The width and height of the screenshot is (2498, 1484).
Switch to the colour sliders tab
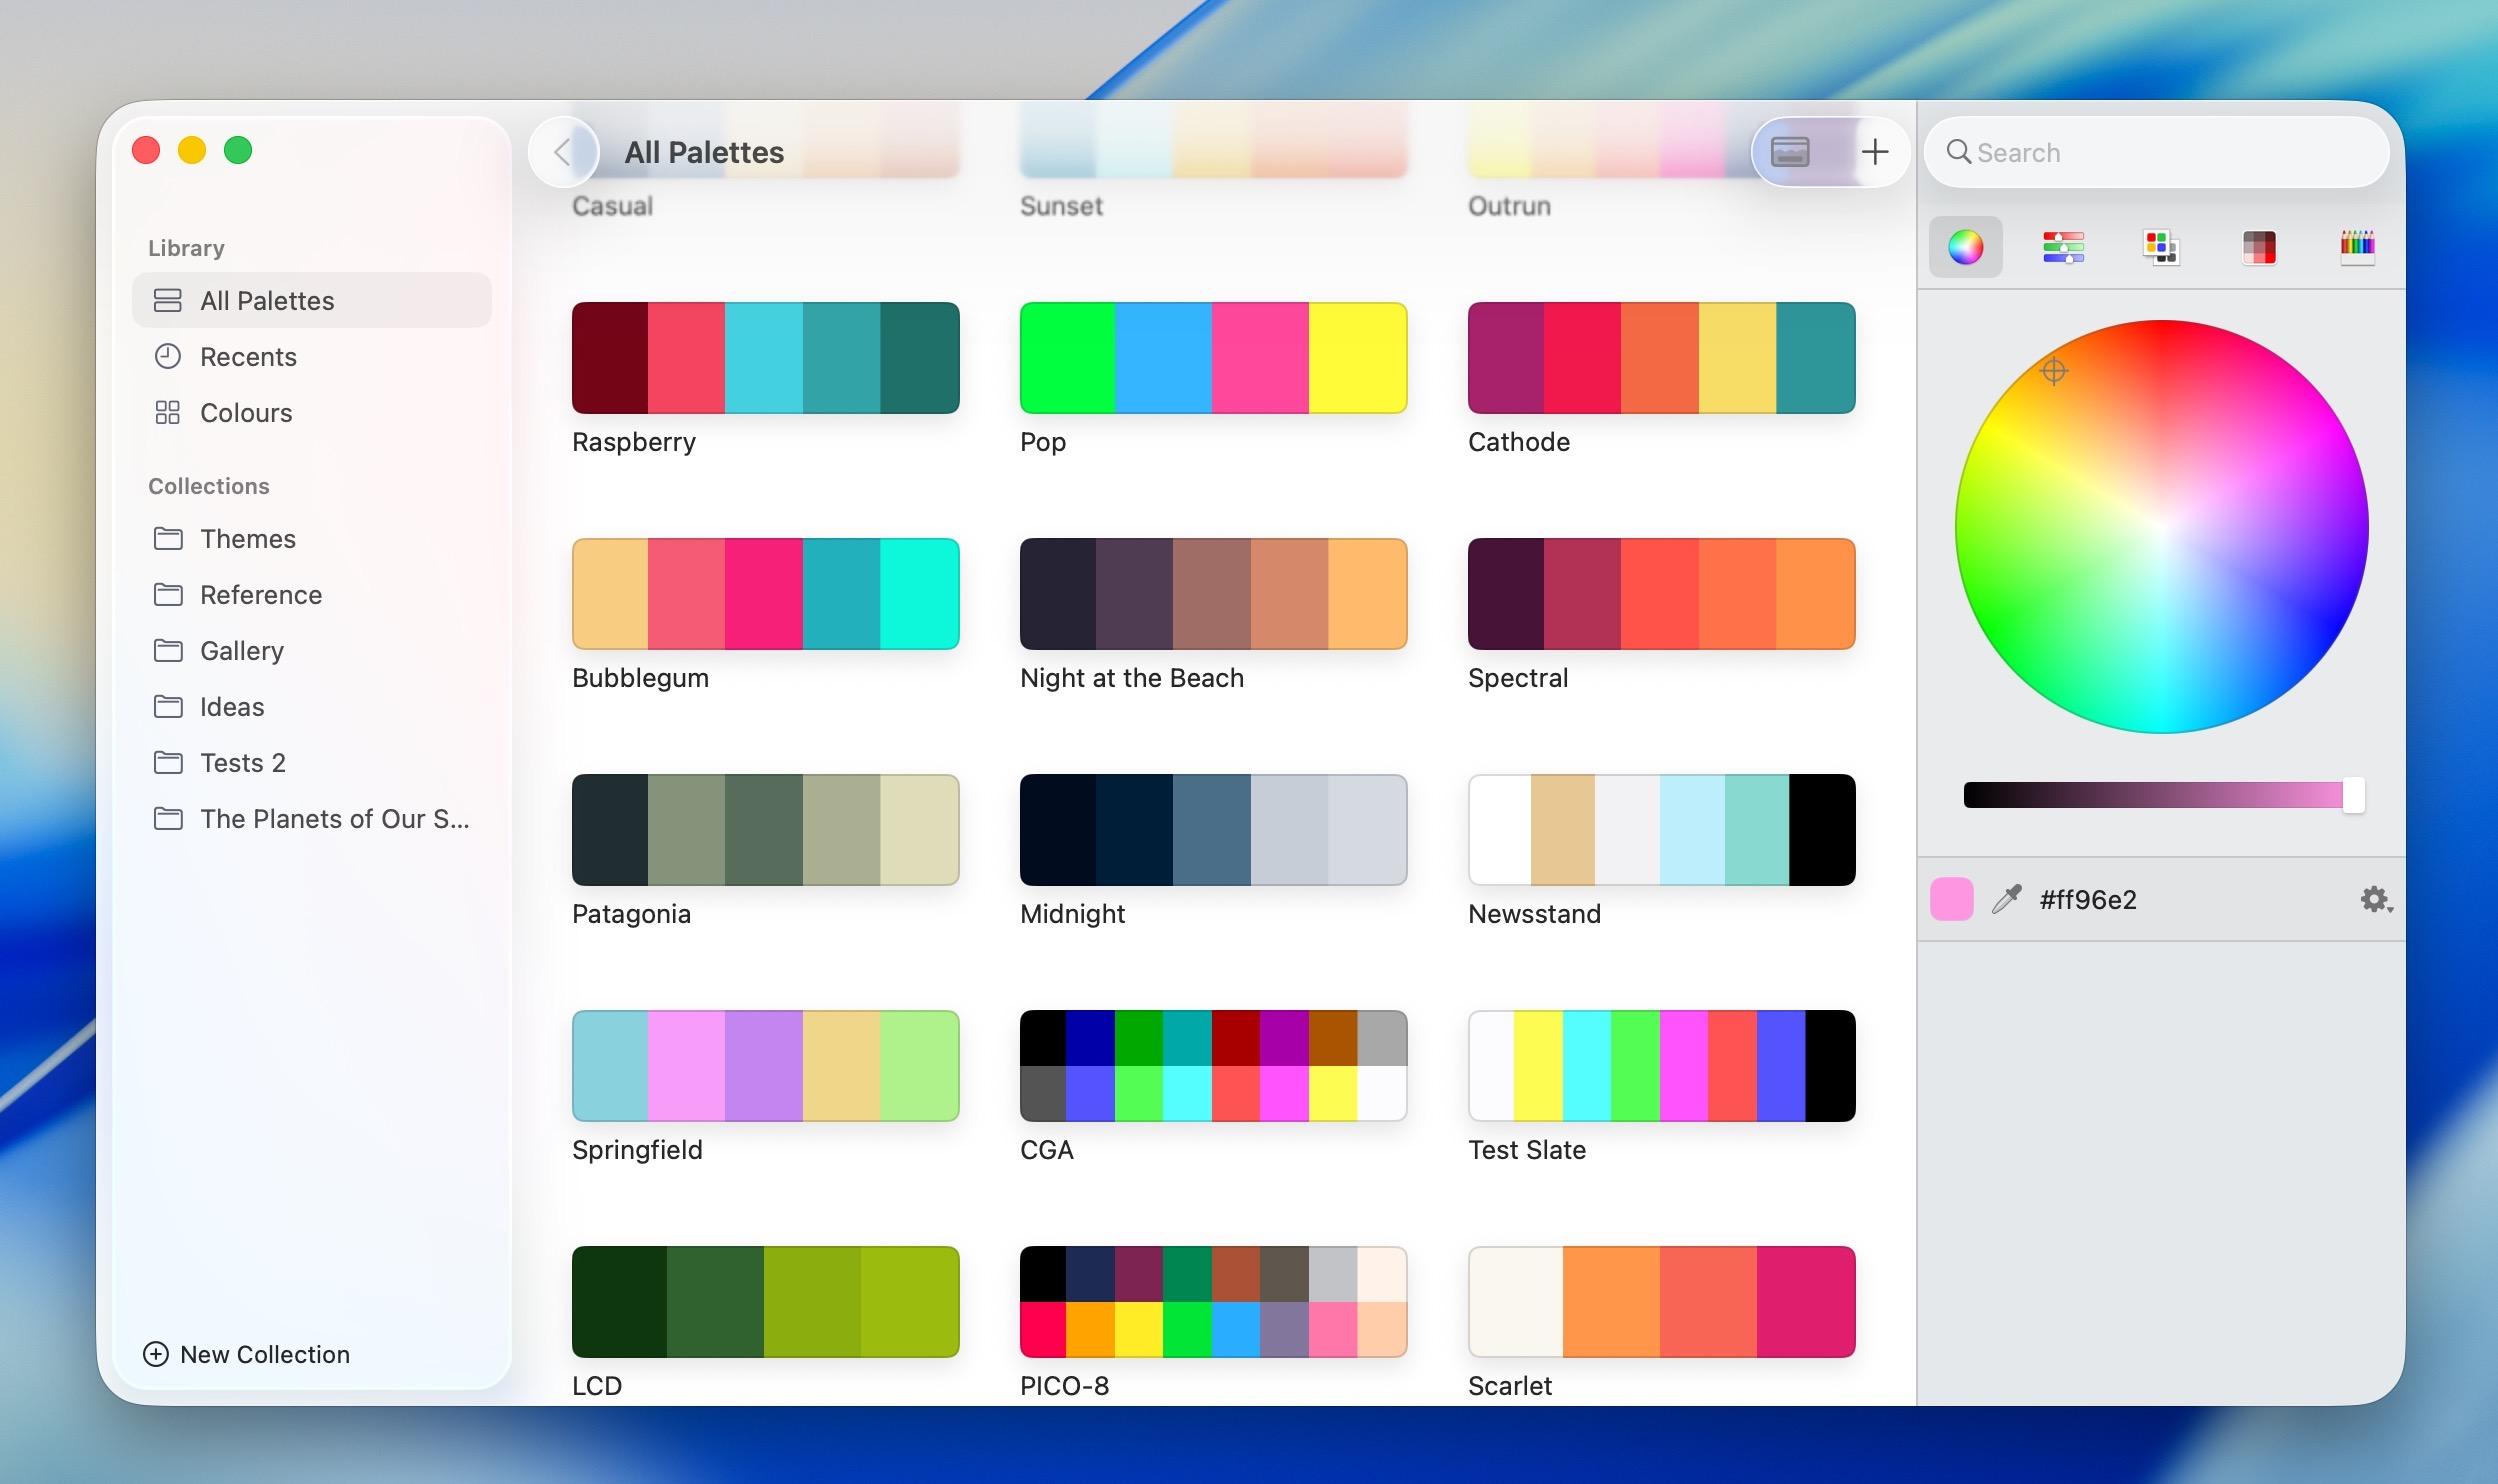pos(2063,247)
